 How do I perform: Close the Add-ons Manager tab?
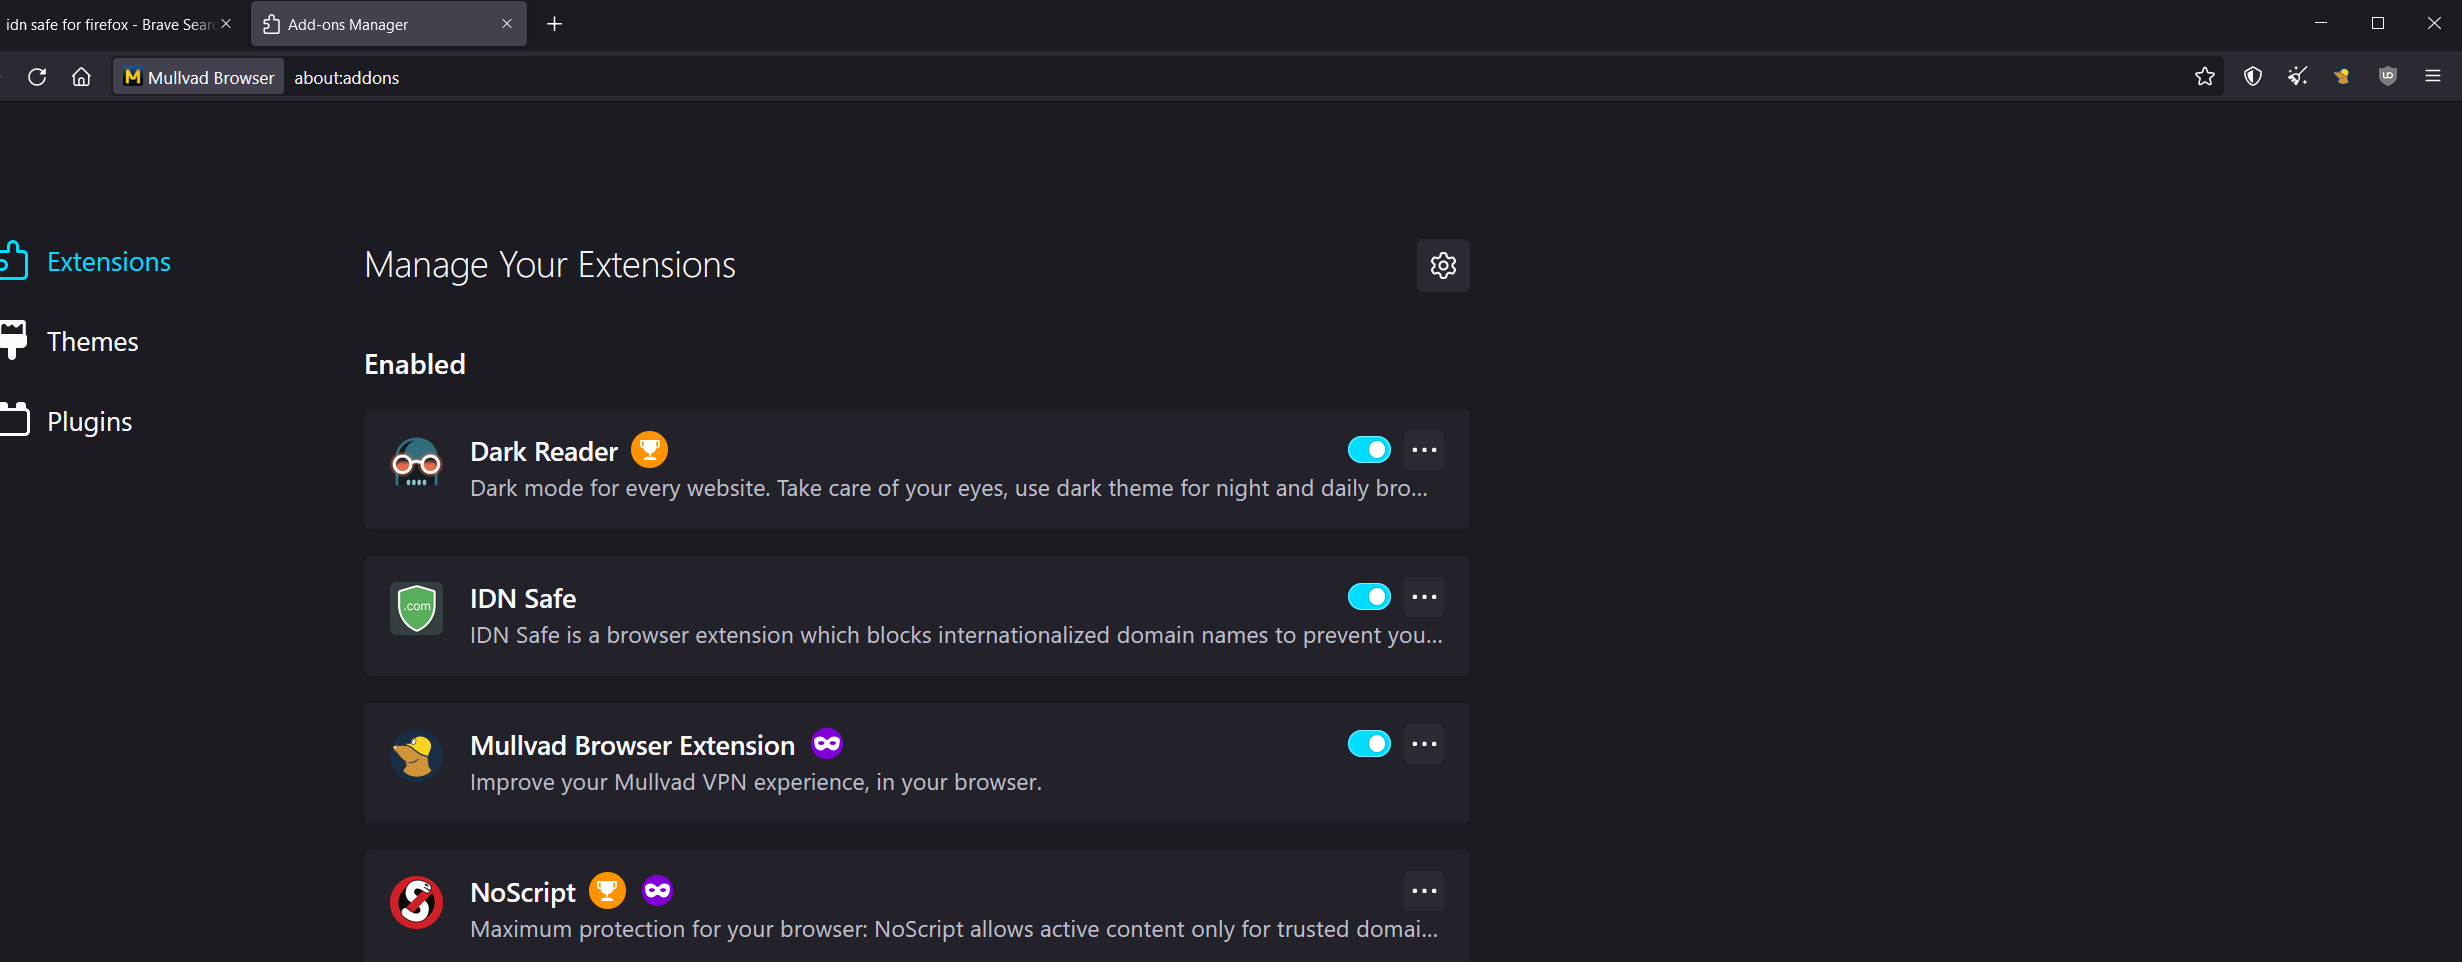(x=507, y=24)
